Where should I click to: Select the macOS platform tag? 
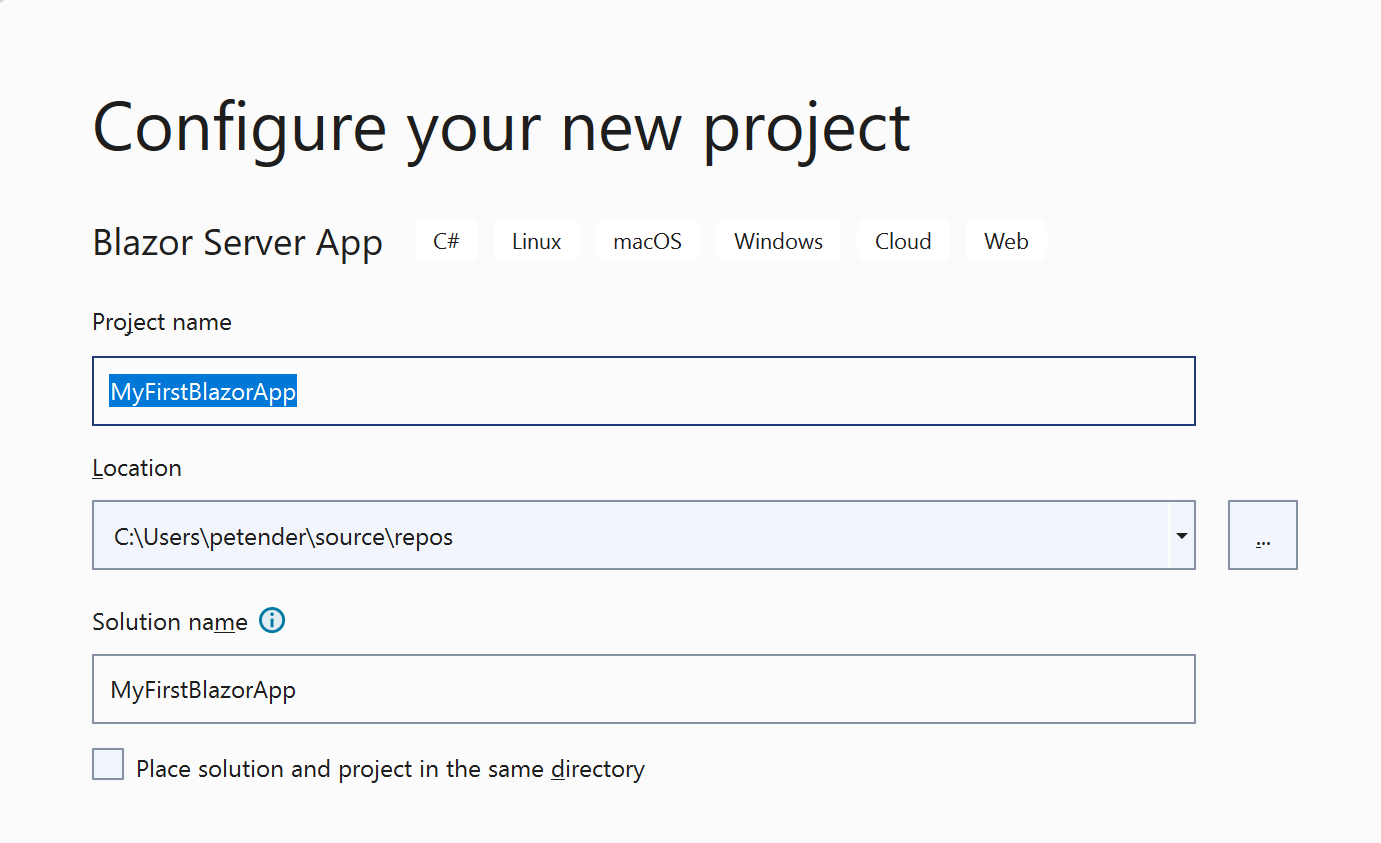tap(647, 240)
